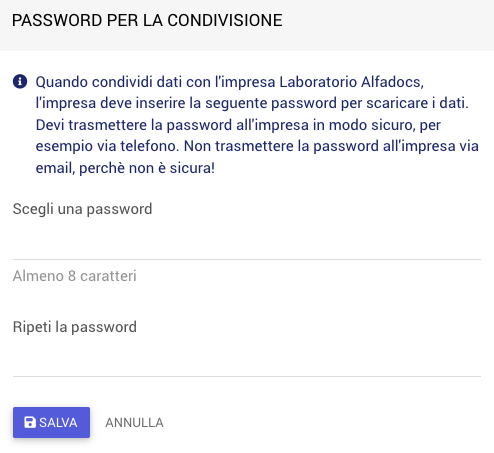494x453 pixels.
Task: Click the 'Laboratorio Alfadocs' name in the message
Action: coord(351,82)
